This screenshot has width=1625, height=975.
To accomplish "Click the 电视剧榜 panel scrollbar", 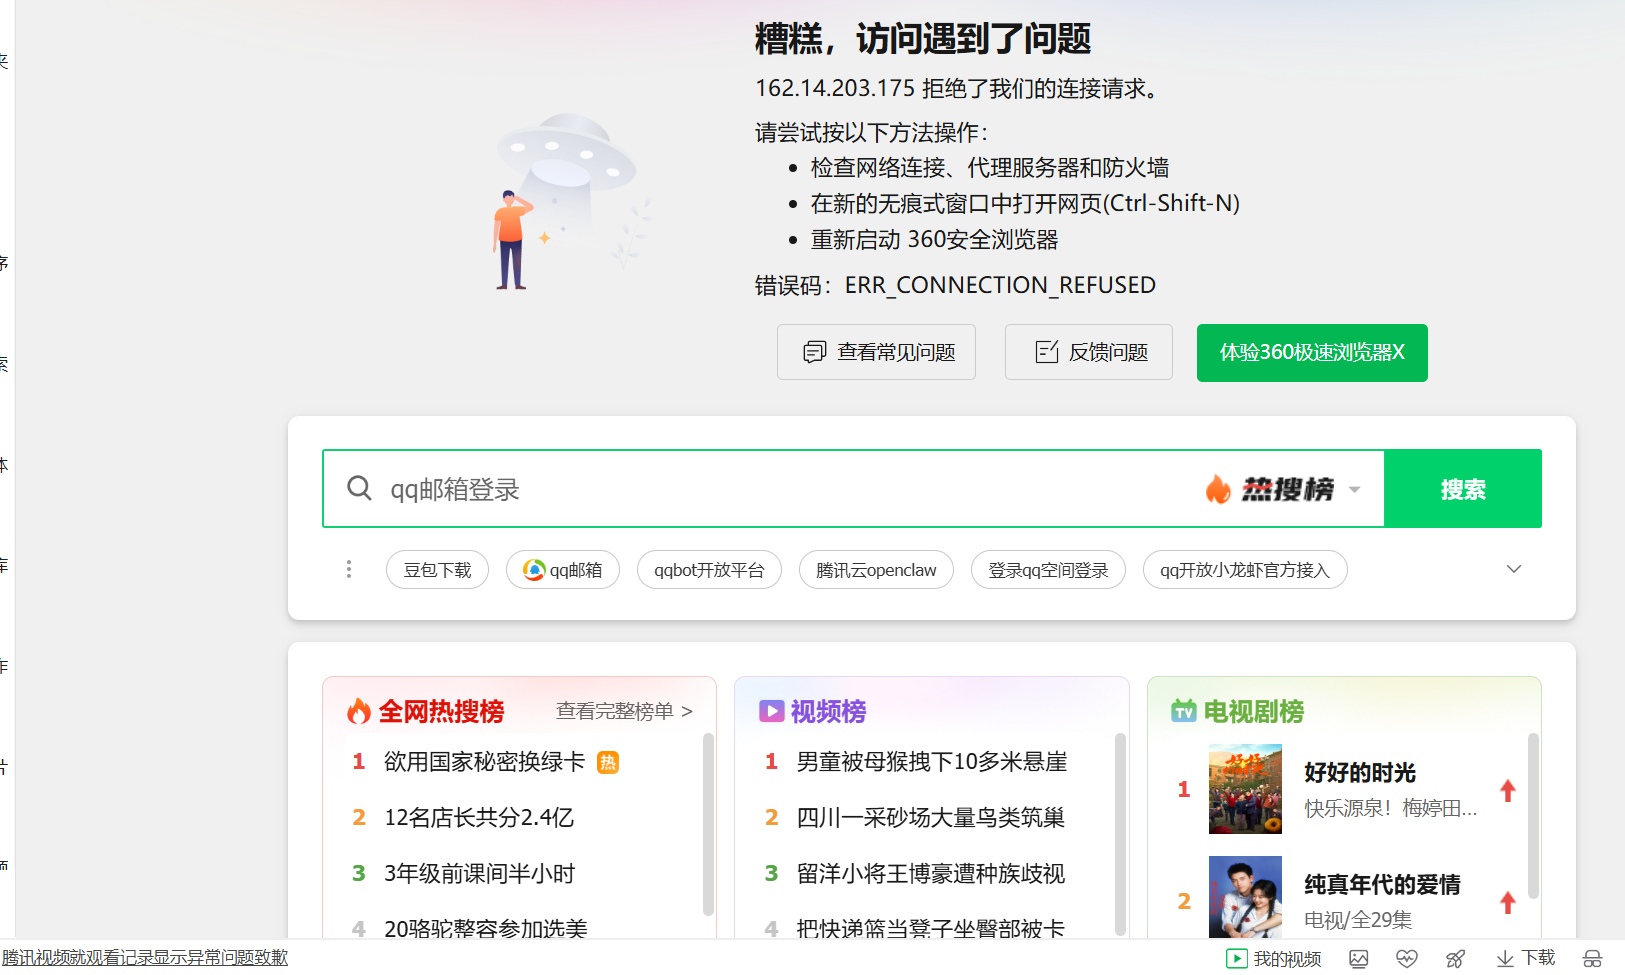I will coord(1533,815).
